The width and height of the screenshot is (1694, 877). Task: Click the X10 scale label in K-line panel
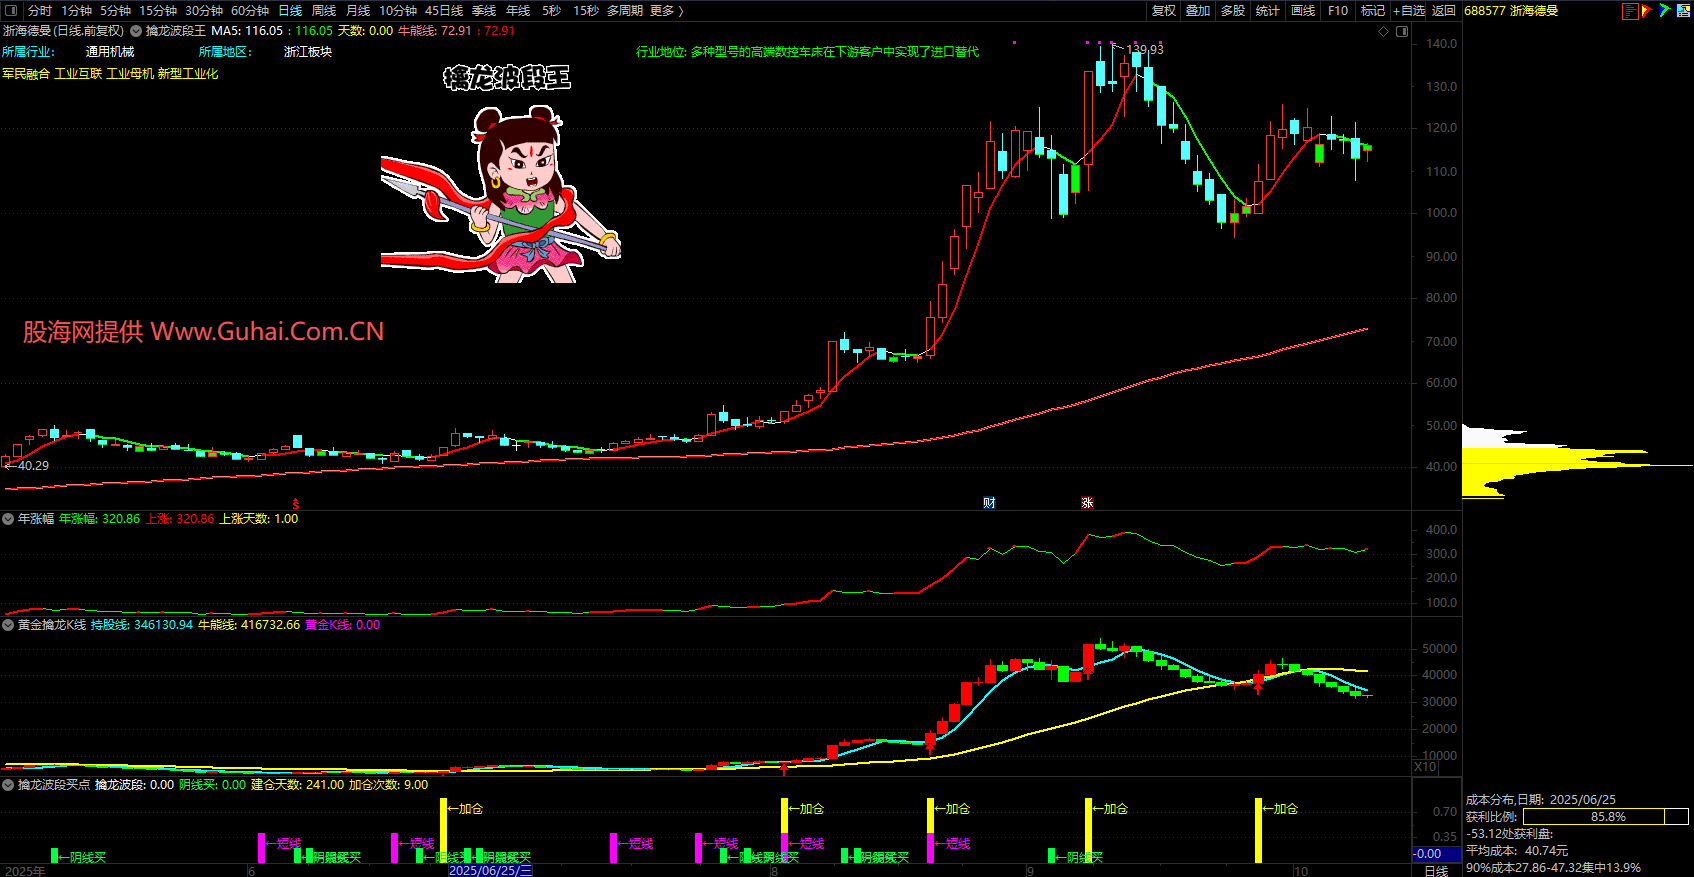click(x=1425, y=767)
